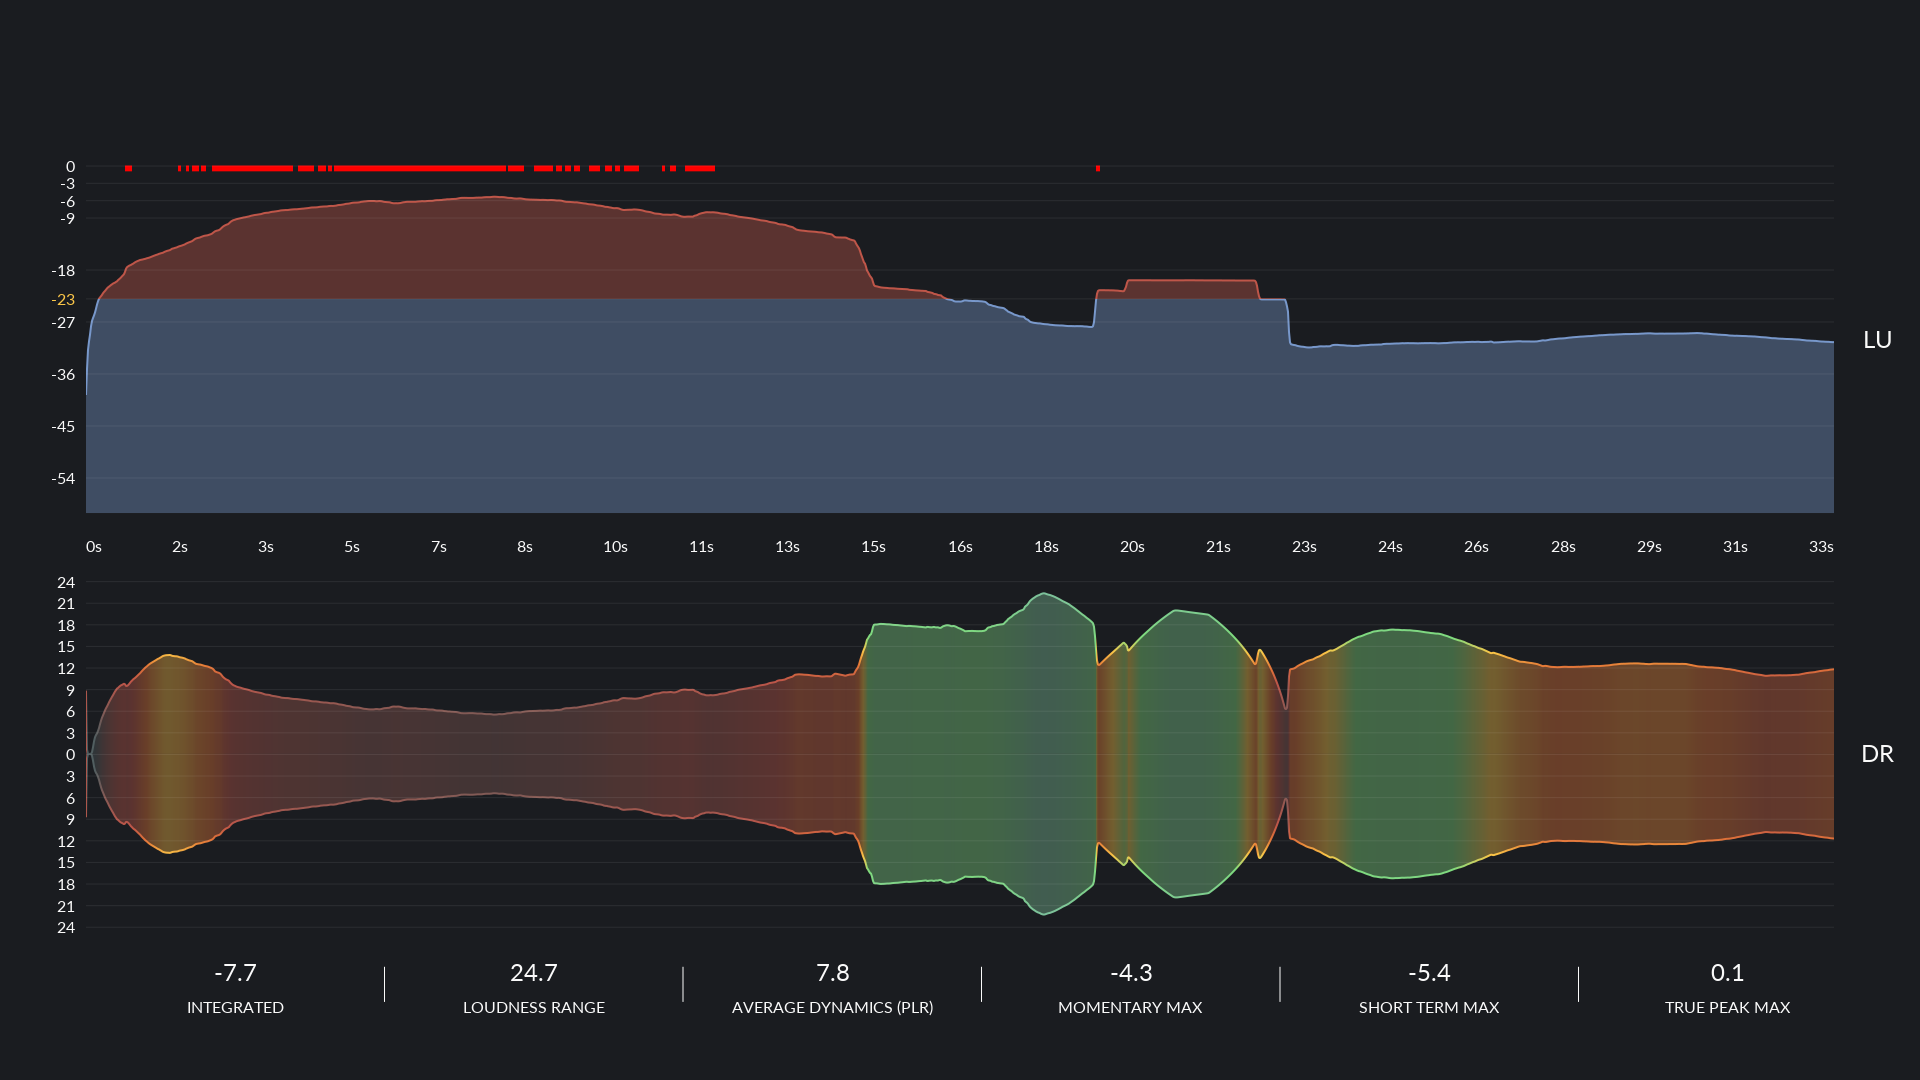Click the top 24 DR axis label
The image size is (1920, 1080).
[66, 583]
